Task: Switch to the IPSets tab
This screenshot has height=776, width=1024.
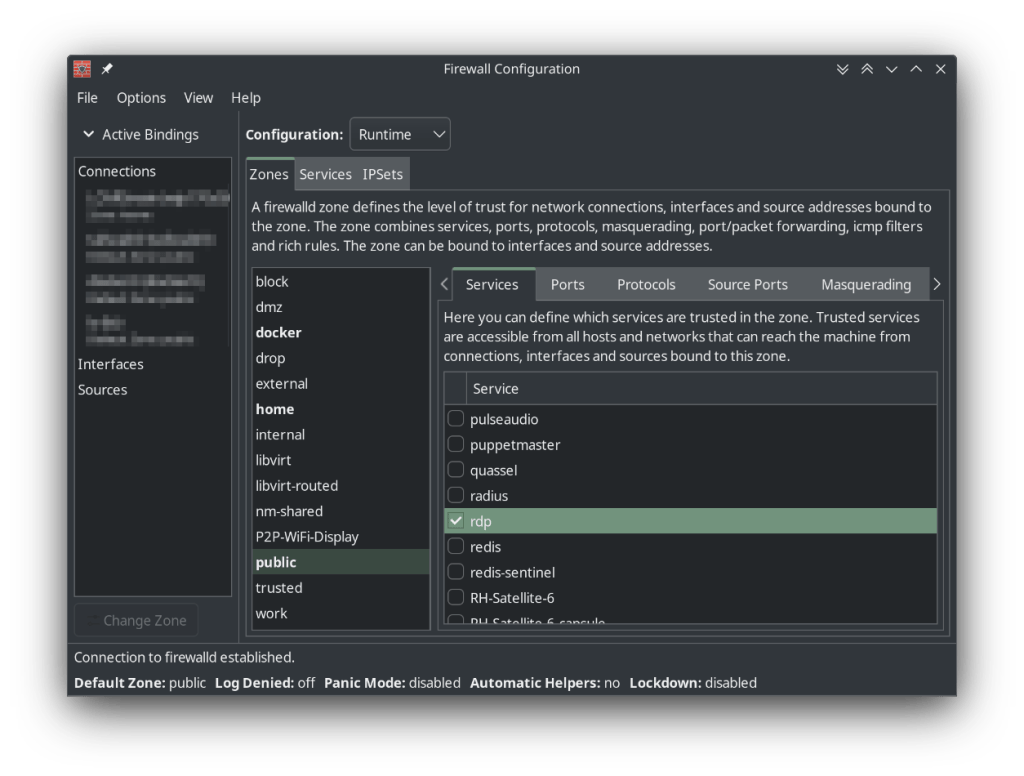Action: point(383,174)
